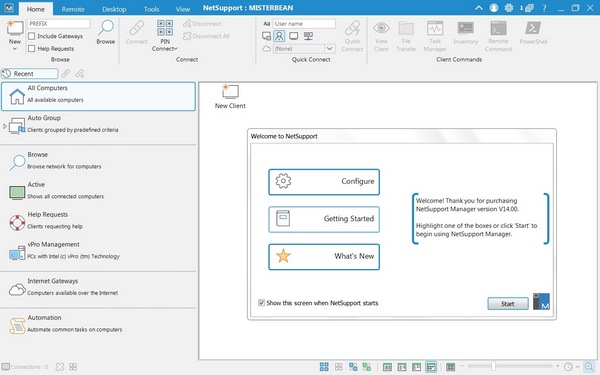
Task: Switch to large icons view in status bar
Action: (x=324, y=367)
